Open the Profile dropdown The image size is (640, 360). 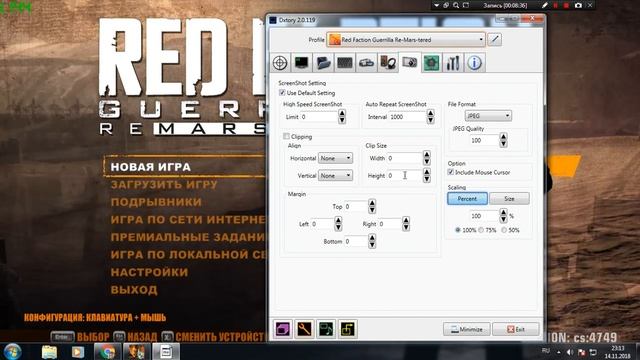point(406,40)
